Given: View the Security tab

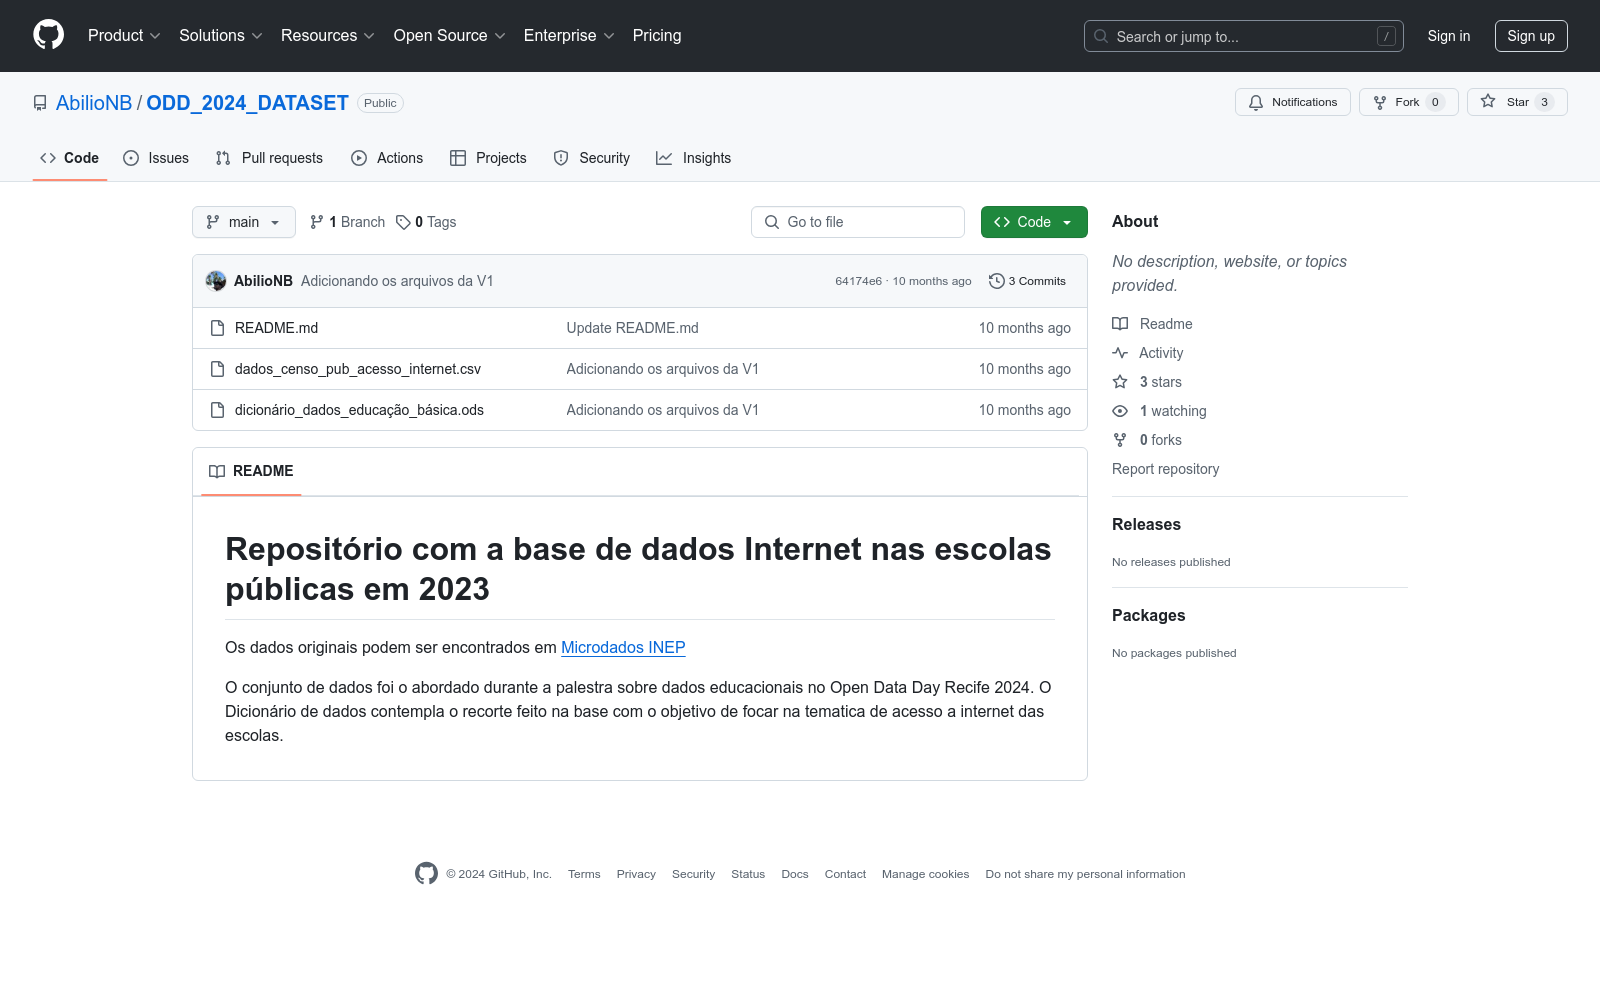Looking at the screenshot, I should coord(592,158).
